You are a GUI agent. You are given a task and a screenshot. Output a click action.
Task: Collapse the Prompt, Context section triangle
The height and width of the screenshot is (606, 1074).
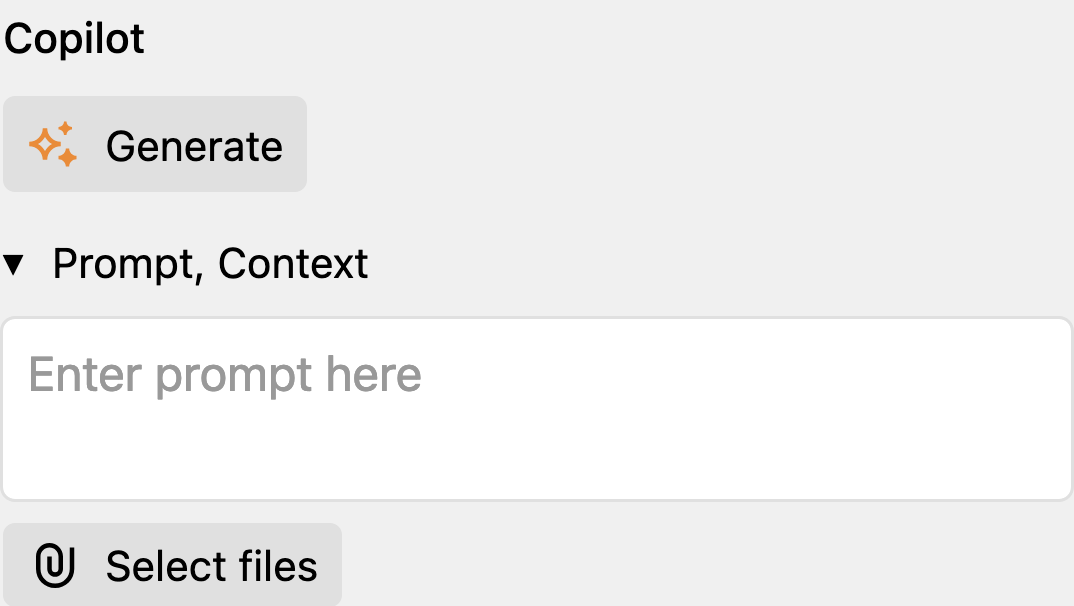tap(14, 264)
